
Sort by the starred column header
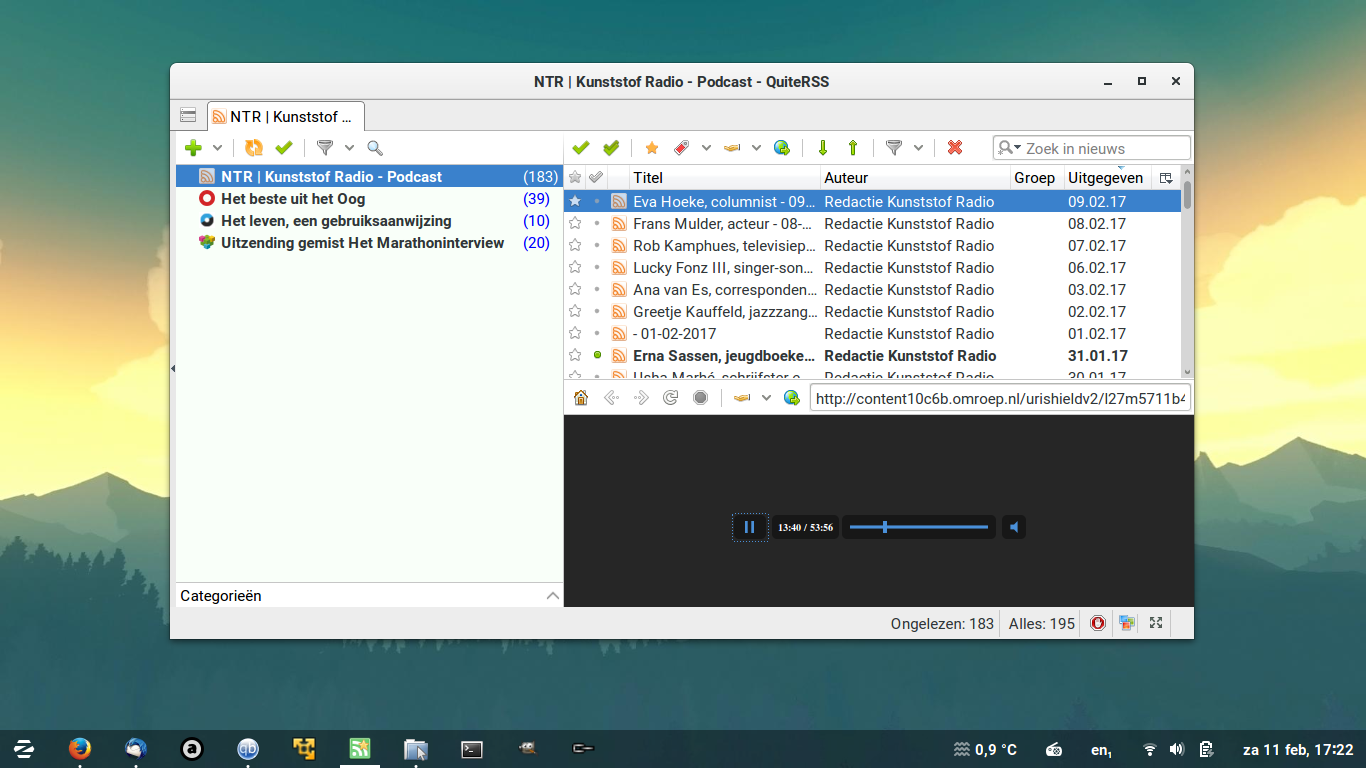(x=575, y=178)
